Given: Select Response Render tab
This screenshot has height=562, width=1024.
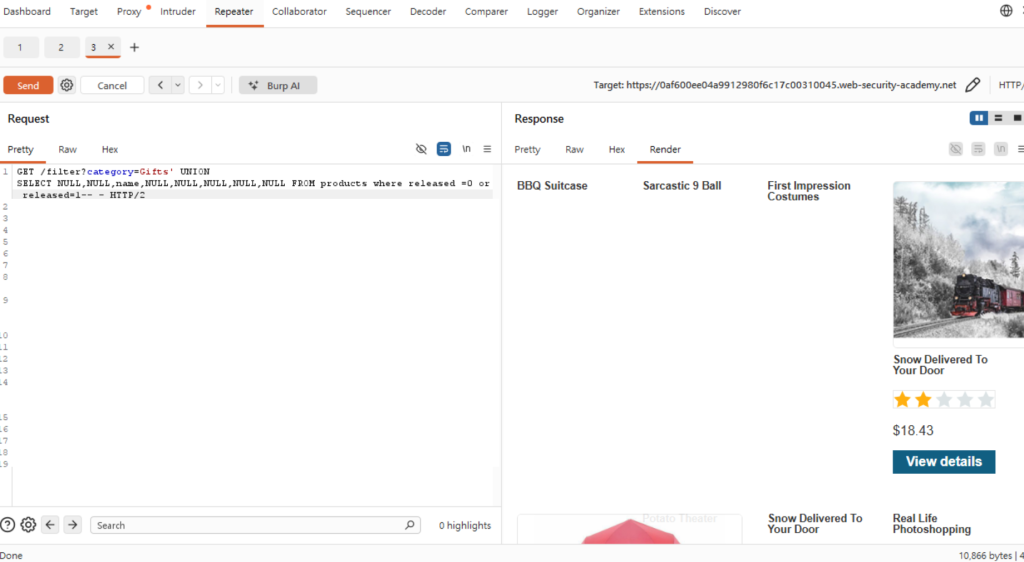Looking at the screenshot, I should (x=665, y=149).
